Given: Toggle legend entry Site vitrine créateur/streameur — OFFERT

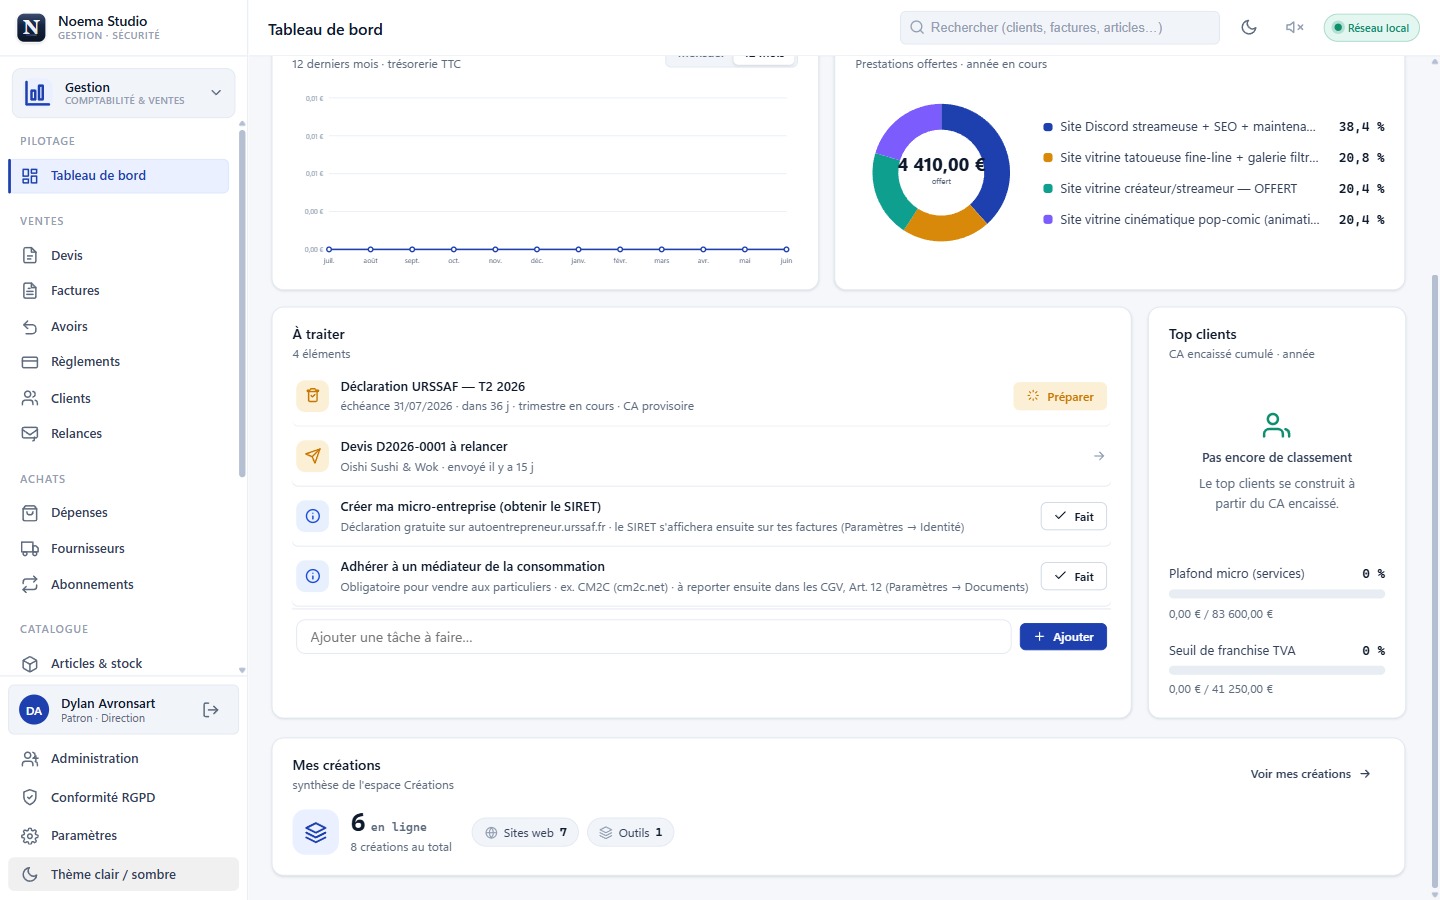Looking at the screenshot, I should (1214, 189).
